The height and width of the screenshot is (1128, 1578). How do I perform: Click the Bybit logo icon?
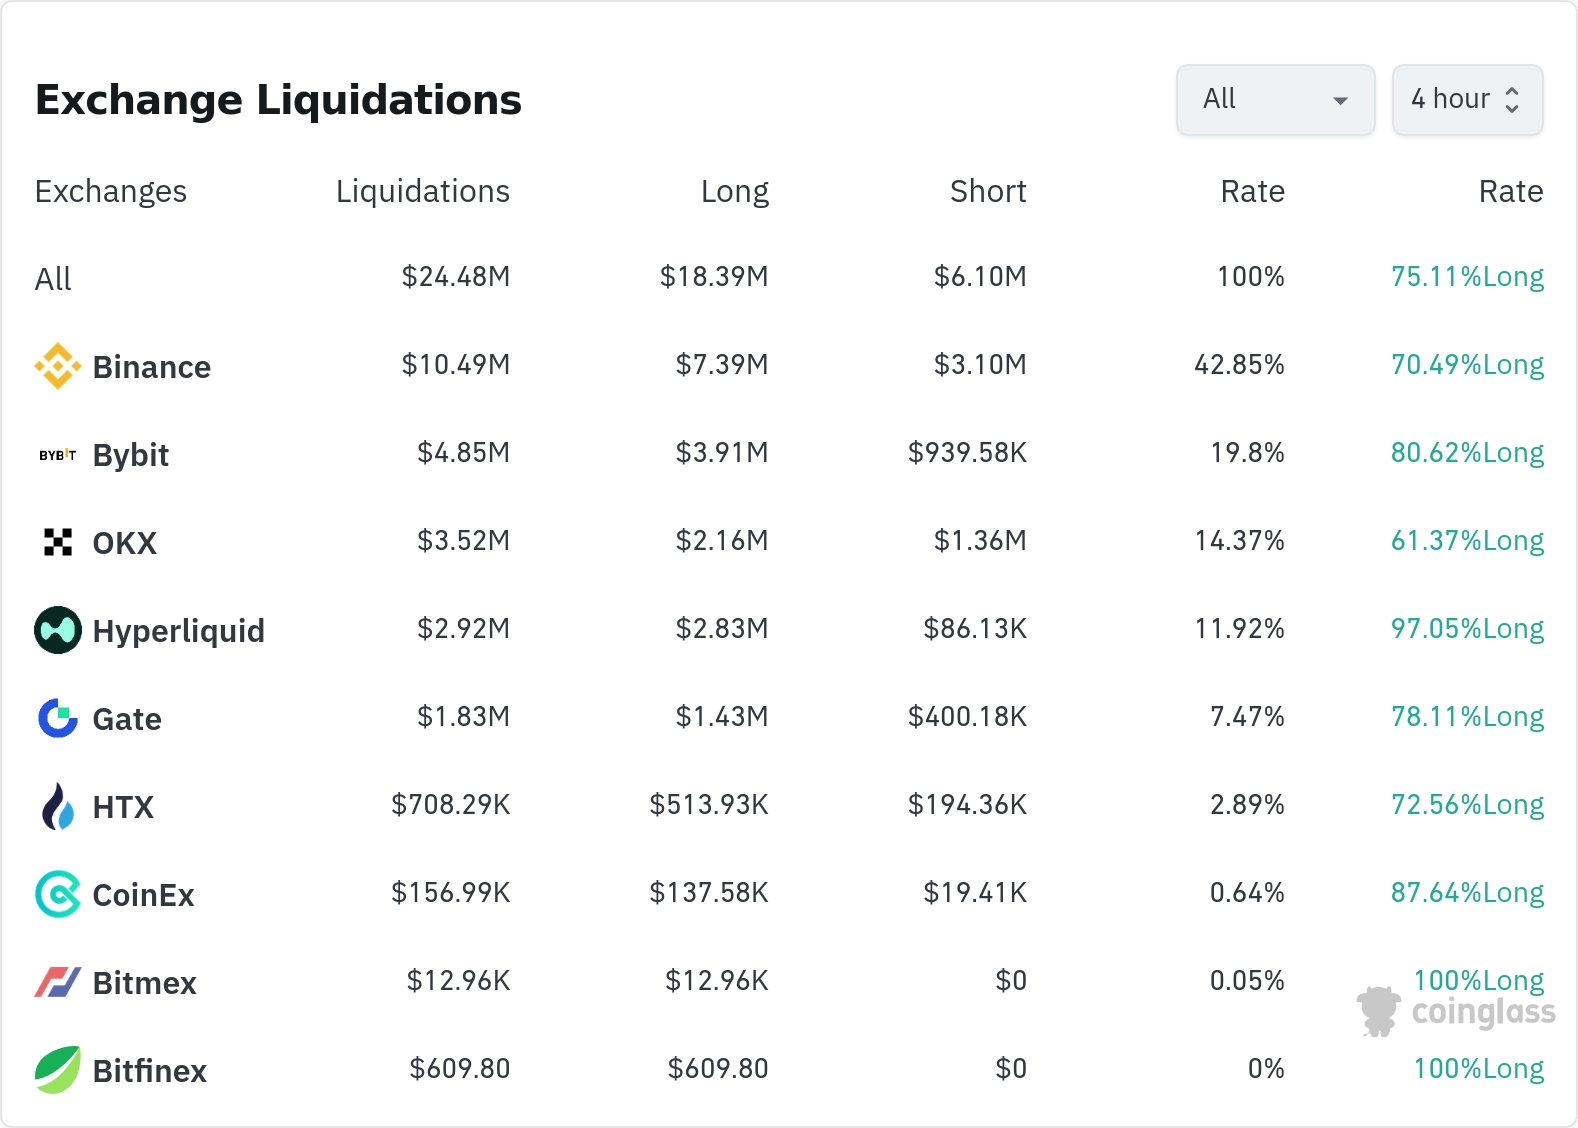click(x=58, y=455)
